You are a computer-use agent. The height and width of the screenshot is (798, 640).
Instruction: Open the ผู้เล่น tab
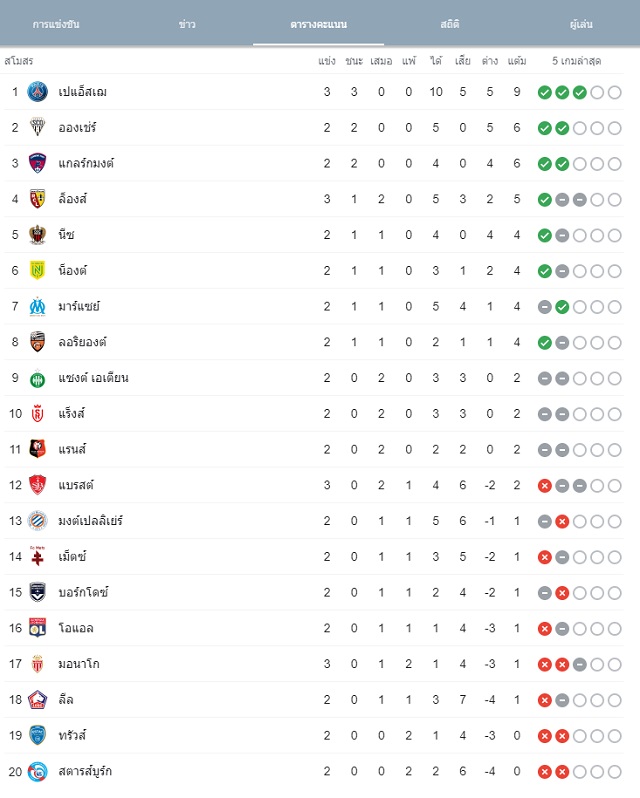(581, 24)
